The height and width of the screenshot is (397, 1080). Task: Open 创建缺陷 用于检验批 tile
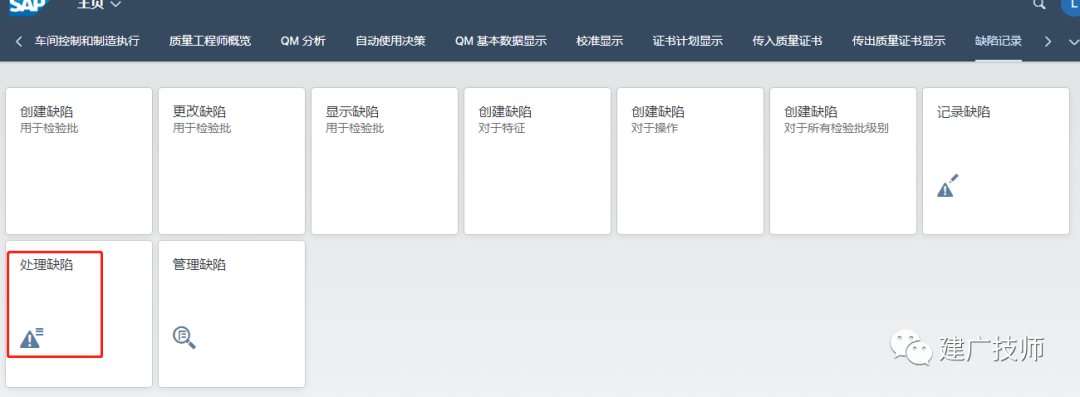click(79, 161)
